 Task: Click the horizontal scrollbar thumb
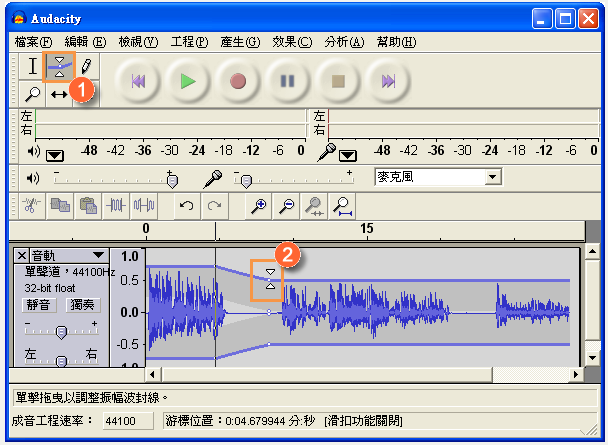click(x=327, y=374)
